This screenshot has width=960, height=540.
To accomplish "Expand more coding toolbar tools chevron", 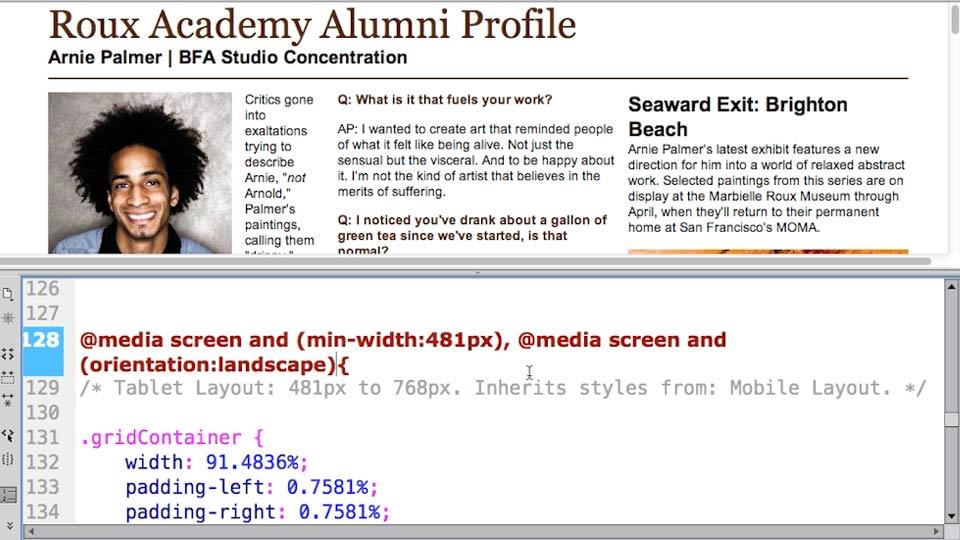I will click(x=9, y=525).
